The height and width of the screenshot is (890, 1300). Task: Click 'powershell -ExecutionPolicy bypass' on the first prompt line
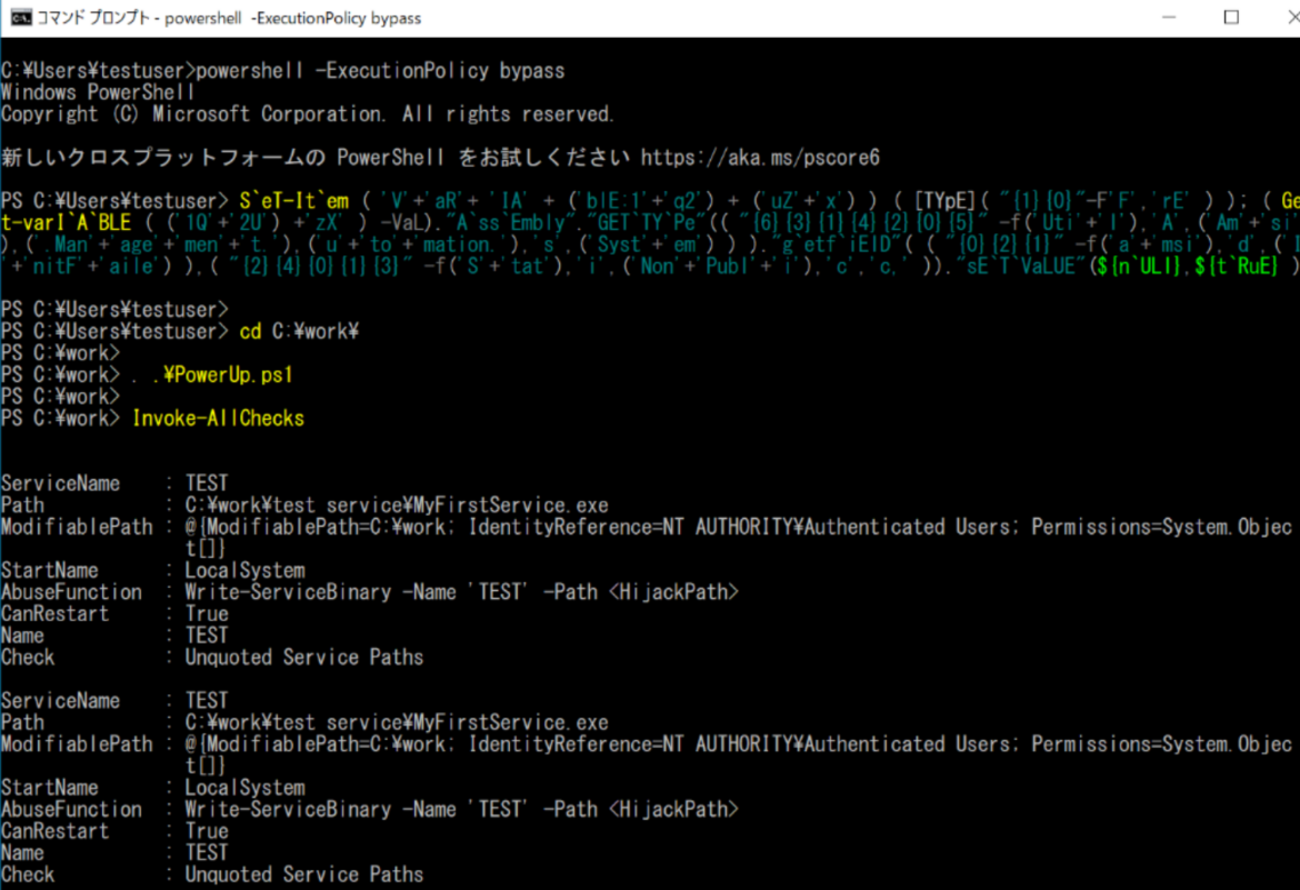click(x=381, y=71)
